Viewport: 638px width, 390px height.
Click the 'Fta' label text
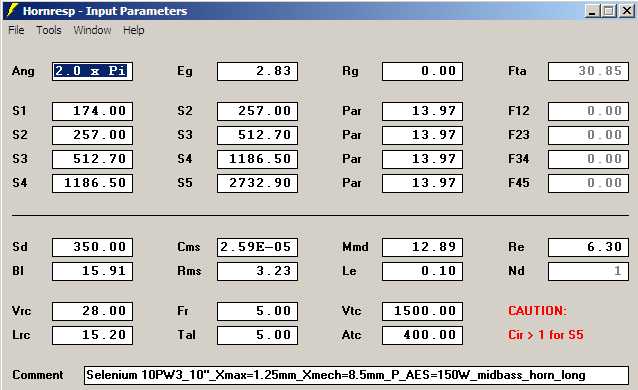[x=517, y=71]
